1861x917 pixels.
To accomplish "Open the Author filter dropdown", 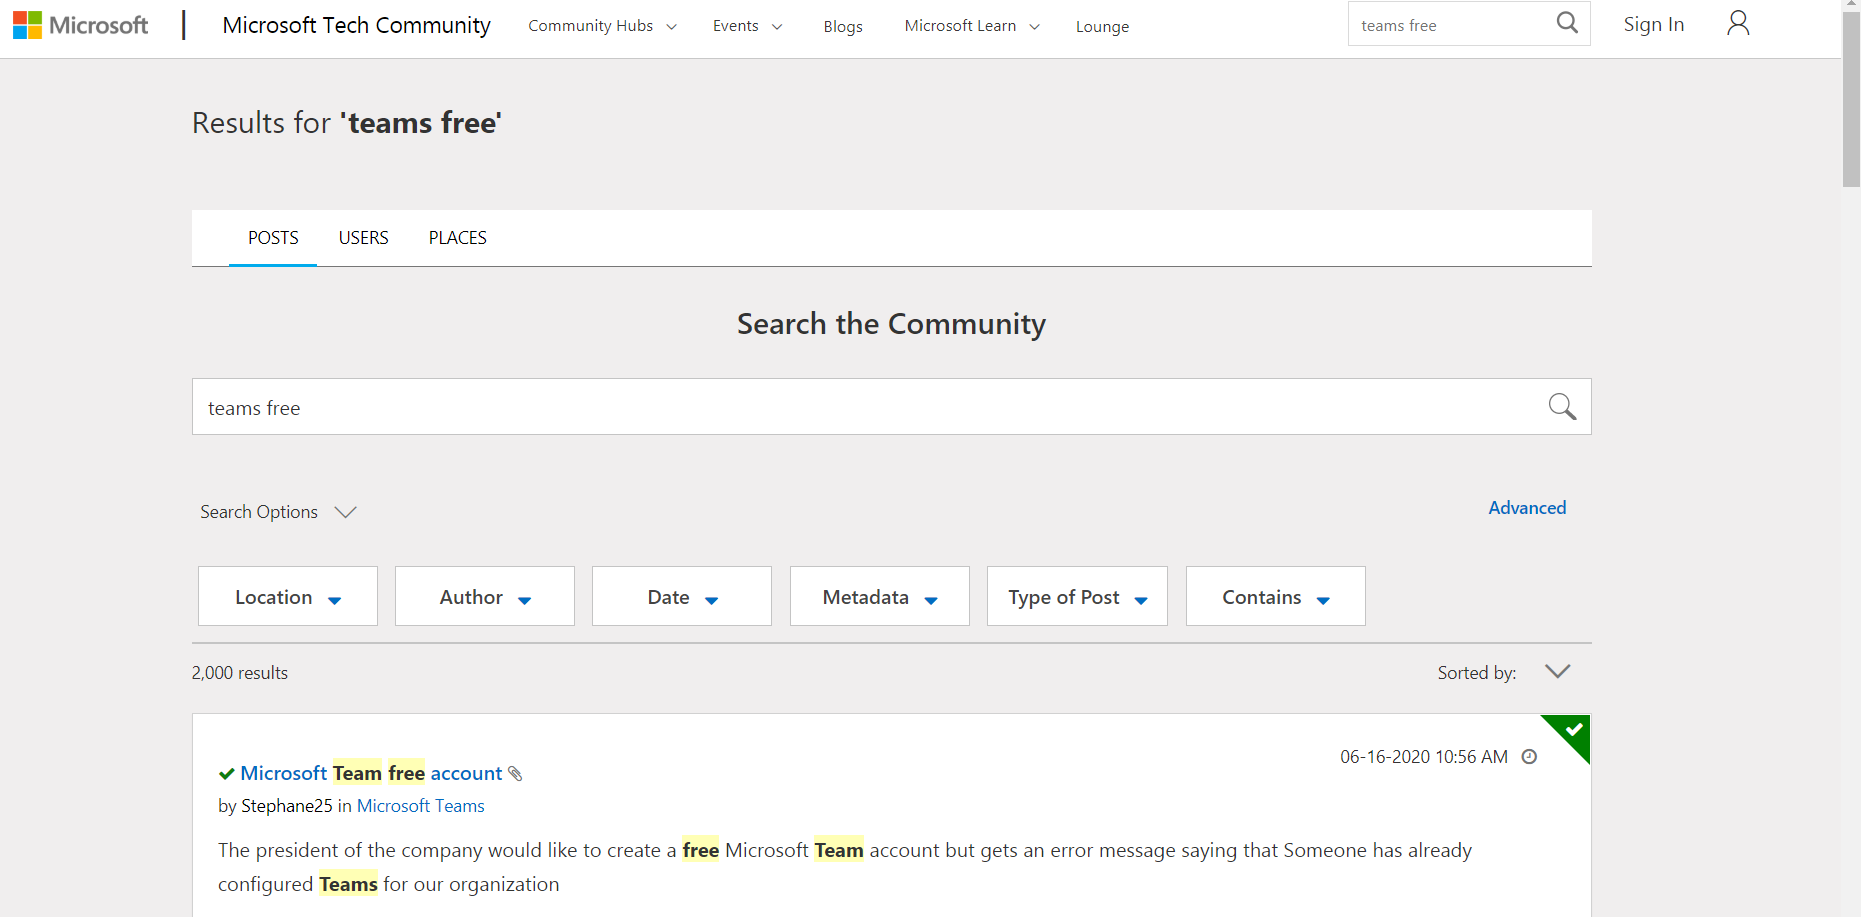I will point(485,596).
